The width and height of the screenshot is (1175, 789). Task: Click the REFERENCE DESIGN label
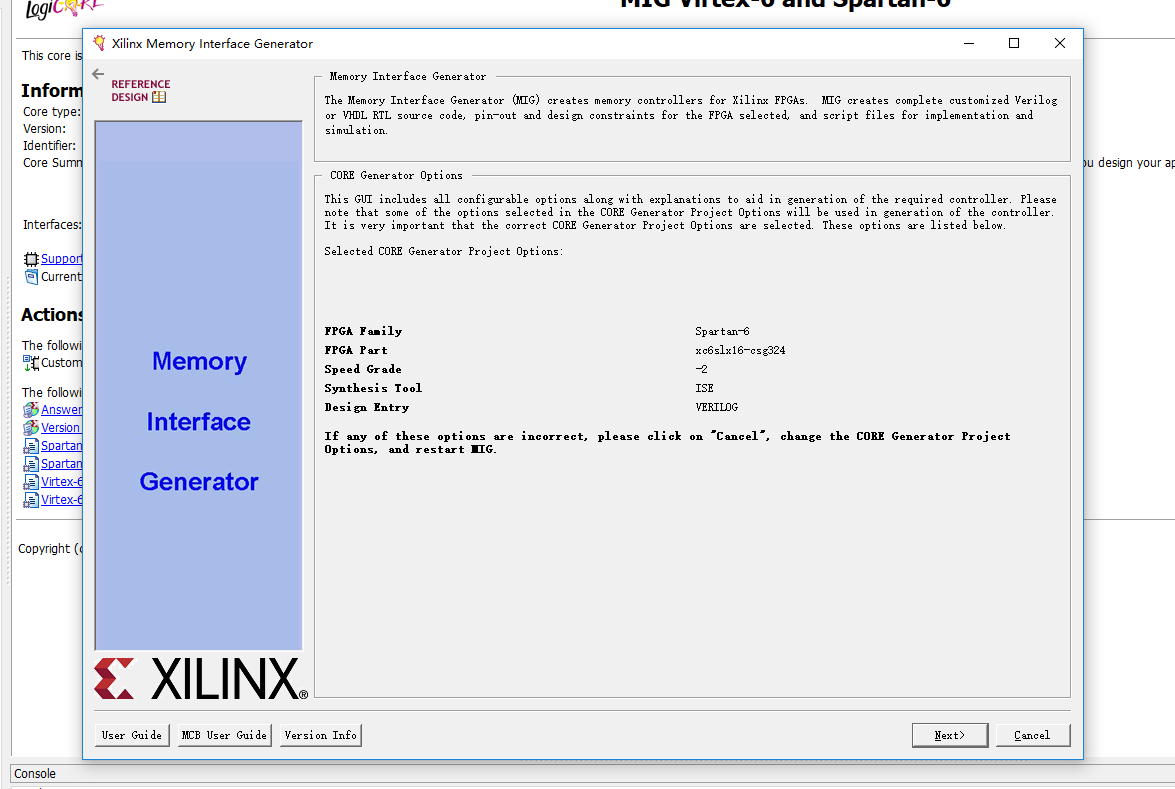click(x=140, y=91)
